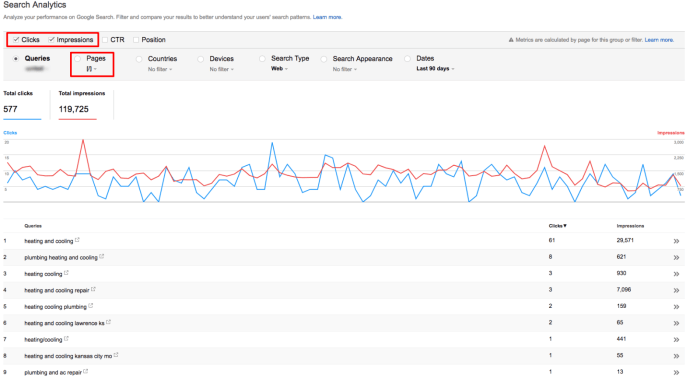The height and width of the screenshot is (377, 700).
Task: Enable the Position checkbox
Action: pyautogui.click(x=136, y=40)
